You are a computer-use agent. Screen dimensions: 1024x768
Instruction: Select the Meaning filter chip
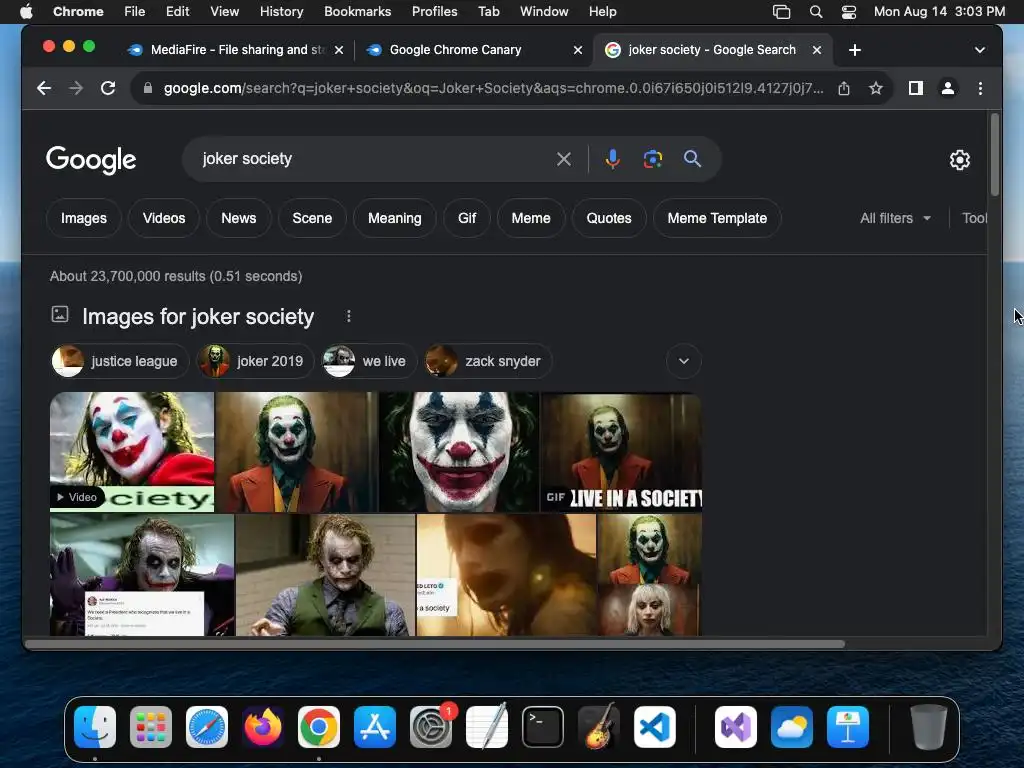pyautogui.click(x=394, y=218)
